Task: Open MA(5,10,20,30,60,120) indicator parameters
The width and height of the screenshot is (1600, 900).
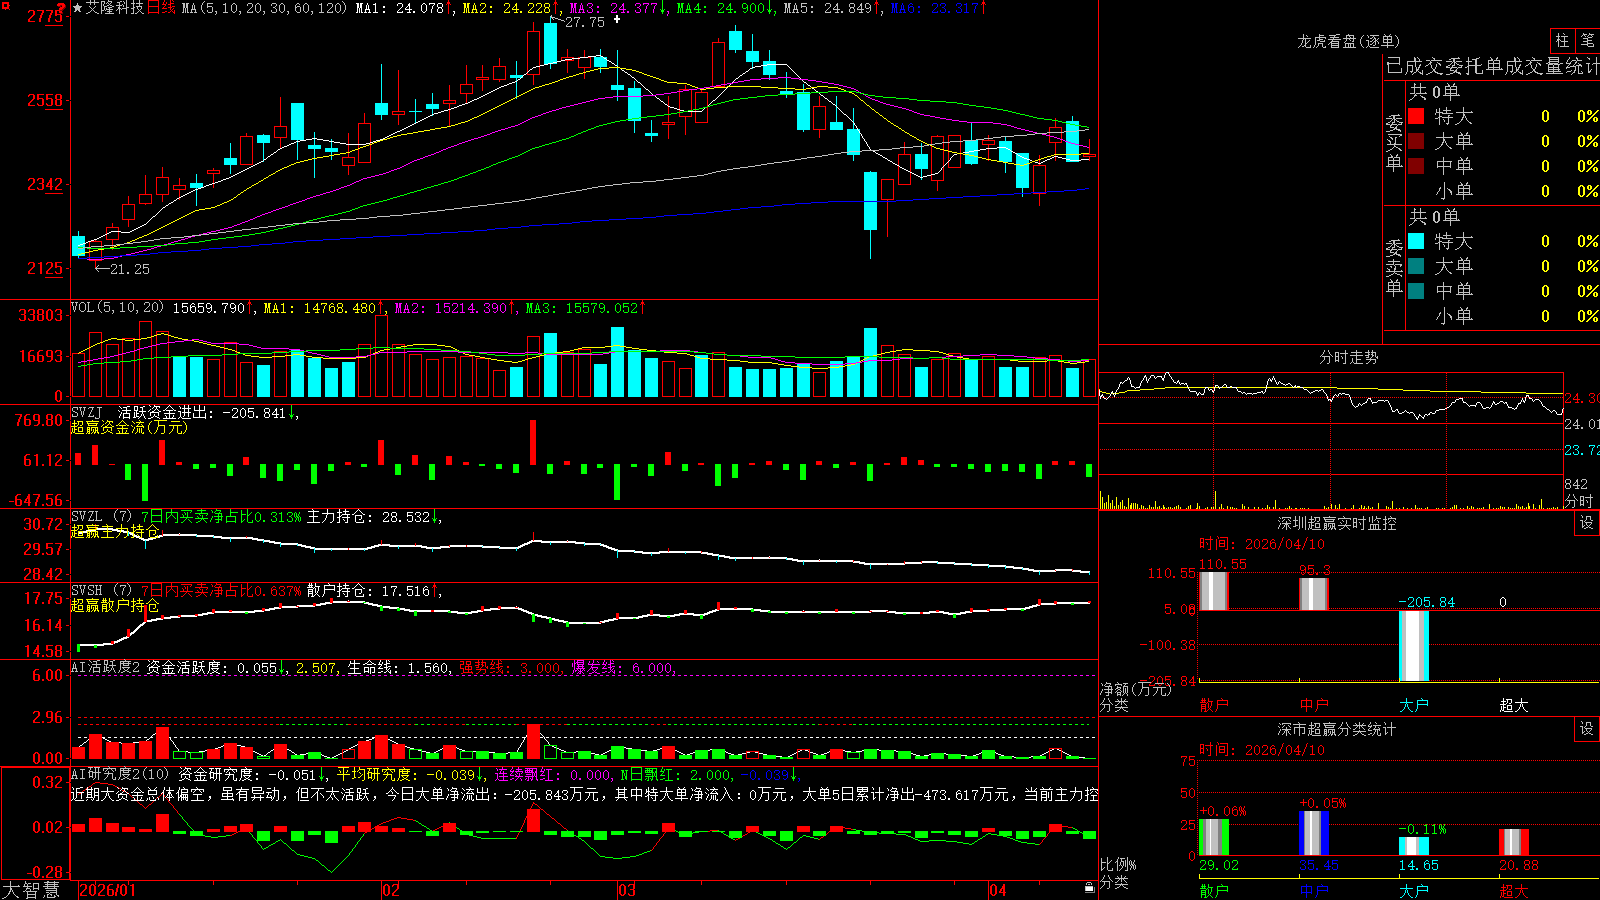Action: point(264,8)
